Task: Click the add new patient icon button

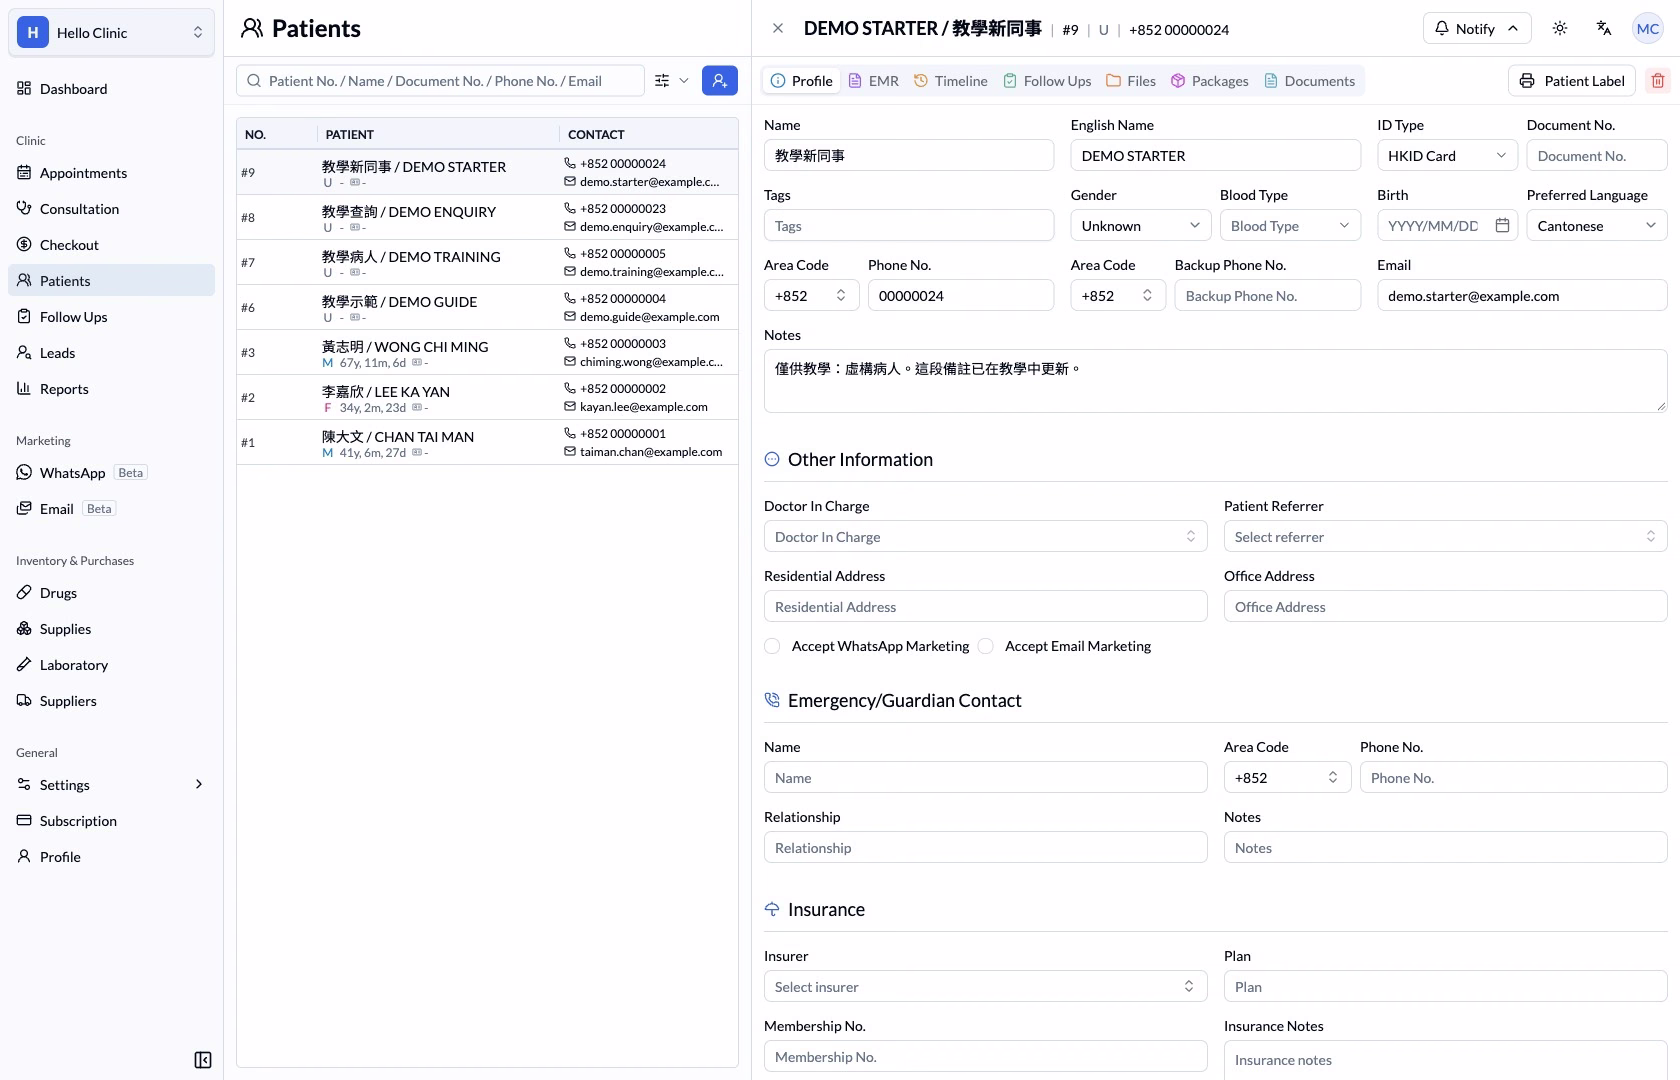Action: click(719, 81)
